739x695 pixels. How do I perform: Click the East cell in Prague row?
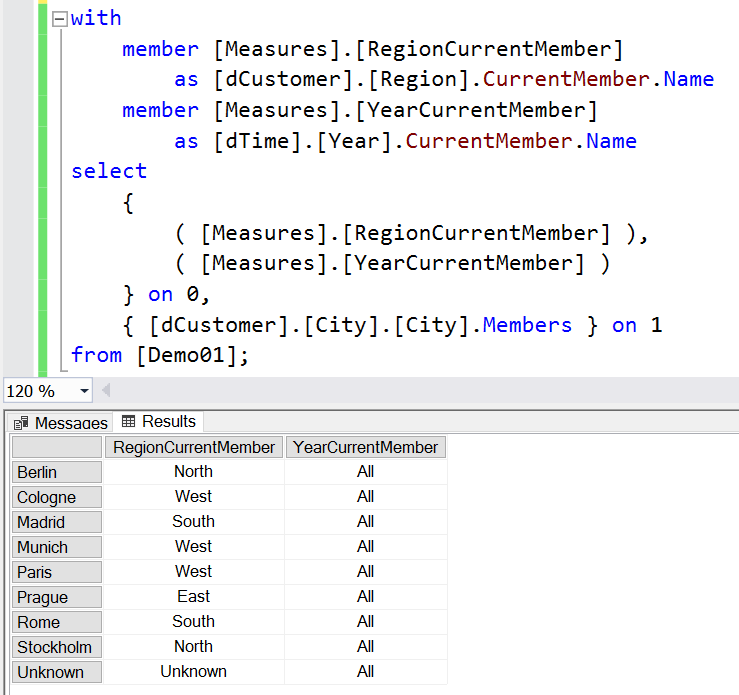[x=193, y=596]
